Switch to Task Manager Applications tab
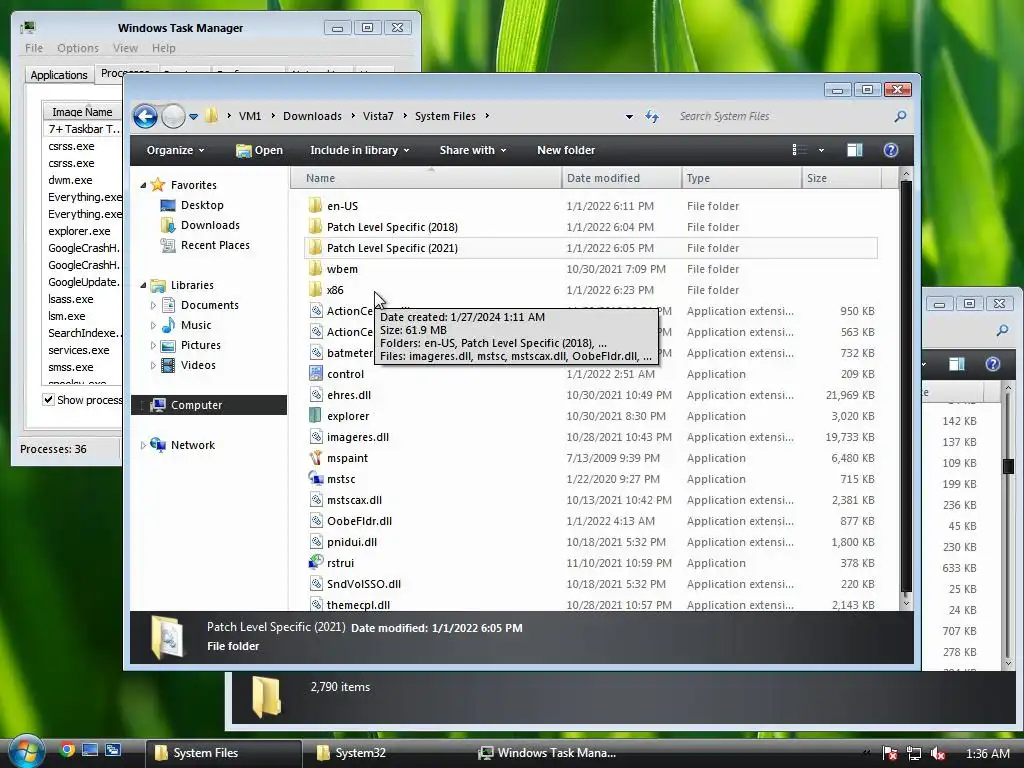 [x=59, y=74]
